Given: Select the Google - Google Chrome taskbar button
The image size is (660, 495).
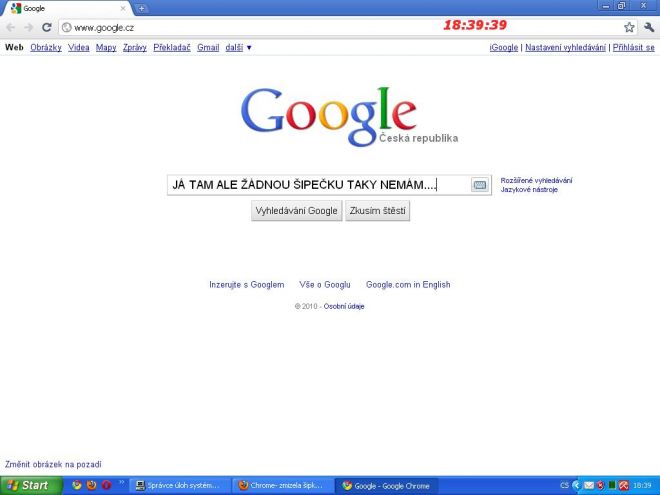Looking at the screenshot, I should click(386, 486).
